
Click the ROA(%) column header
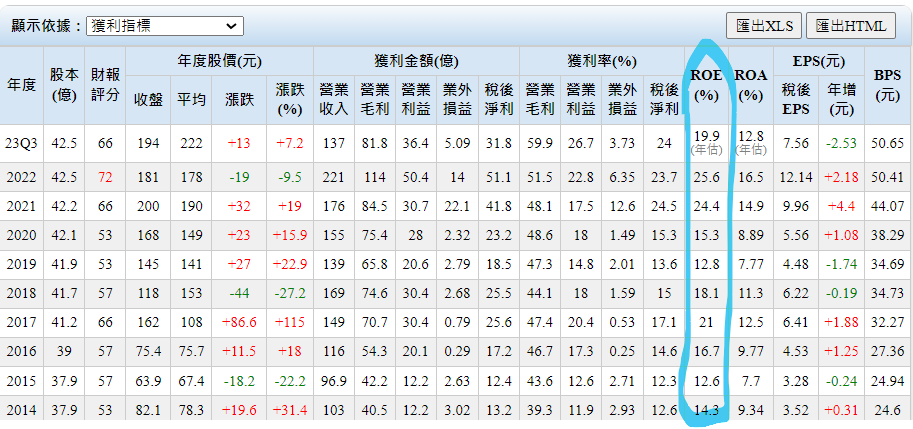[750, 84]
